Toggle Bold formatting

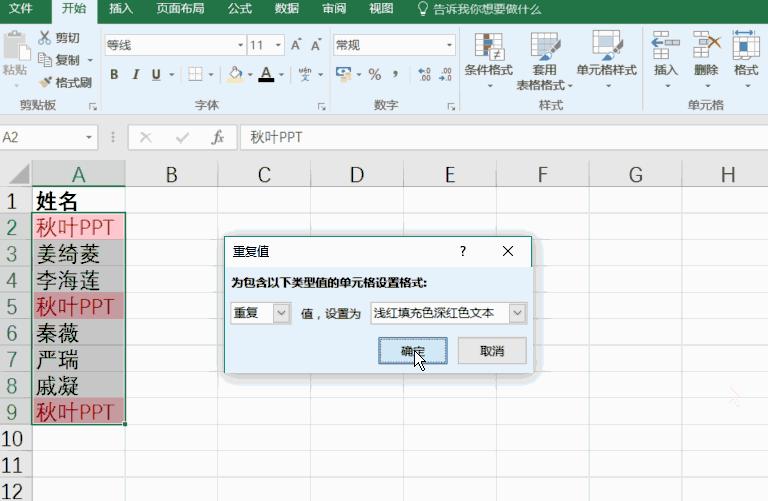click(x=114, y=74)
